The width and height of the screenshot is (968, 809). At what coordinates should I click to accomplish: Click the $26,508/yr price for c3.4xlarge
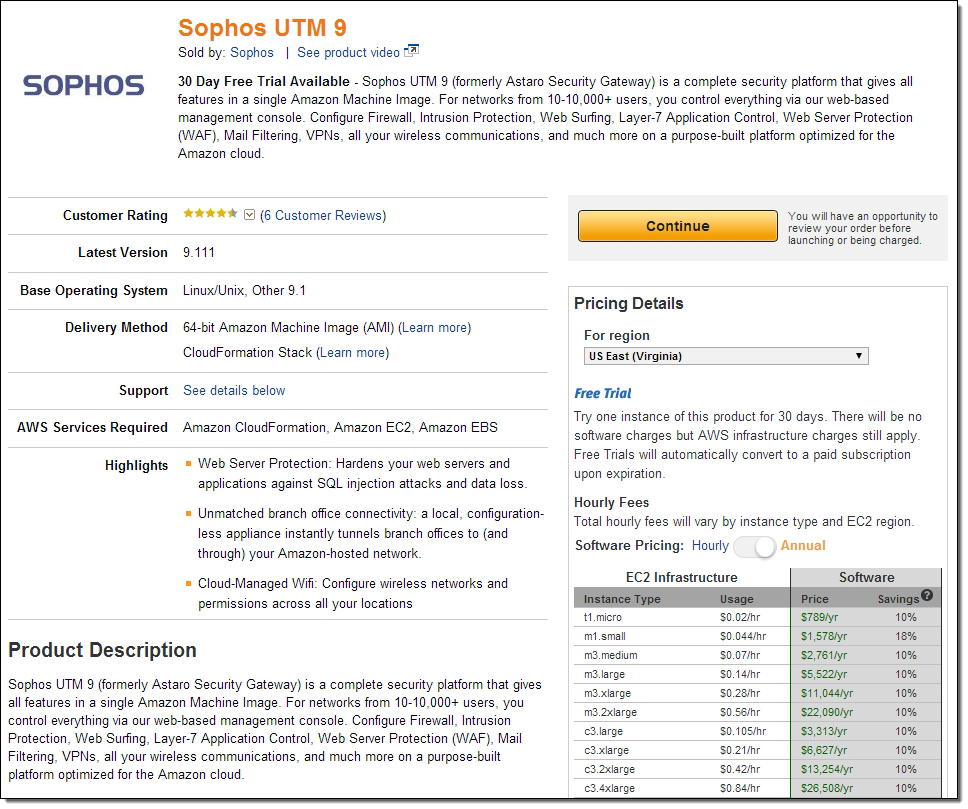[x=825, y=788]
